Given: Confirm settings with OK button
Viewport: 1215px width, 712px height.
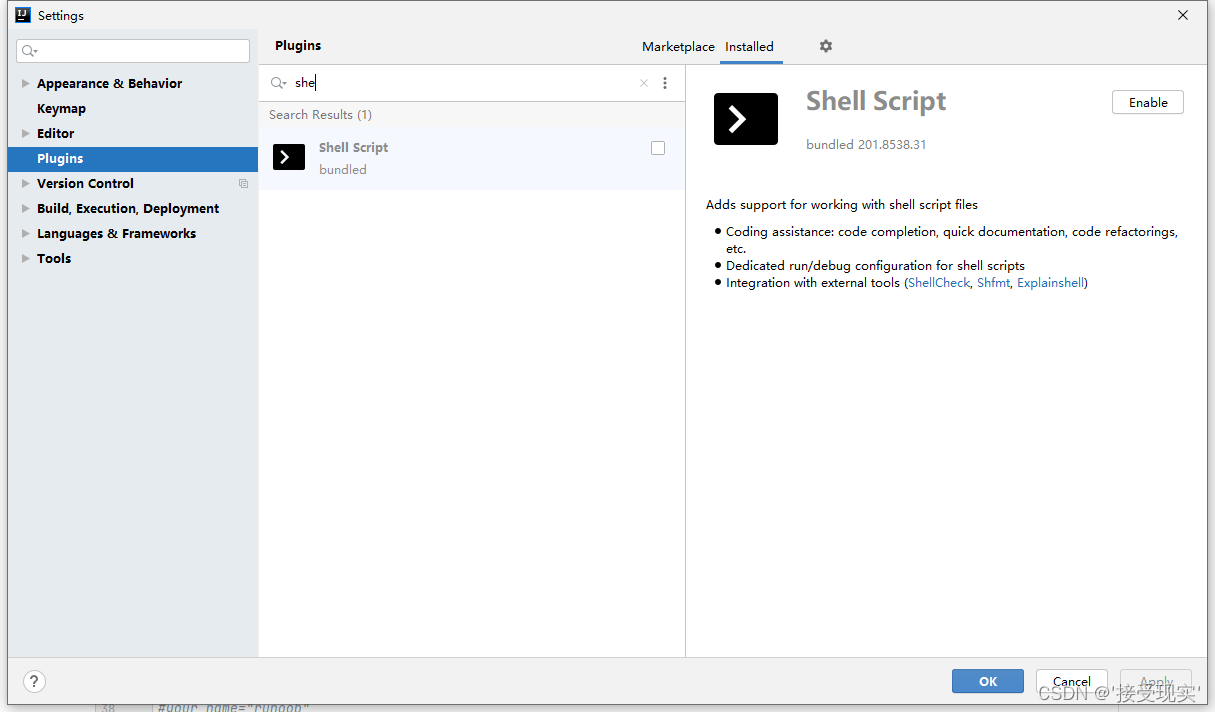Looking at the screenshot, I should (988, 681).
